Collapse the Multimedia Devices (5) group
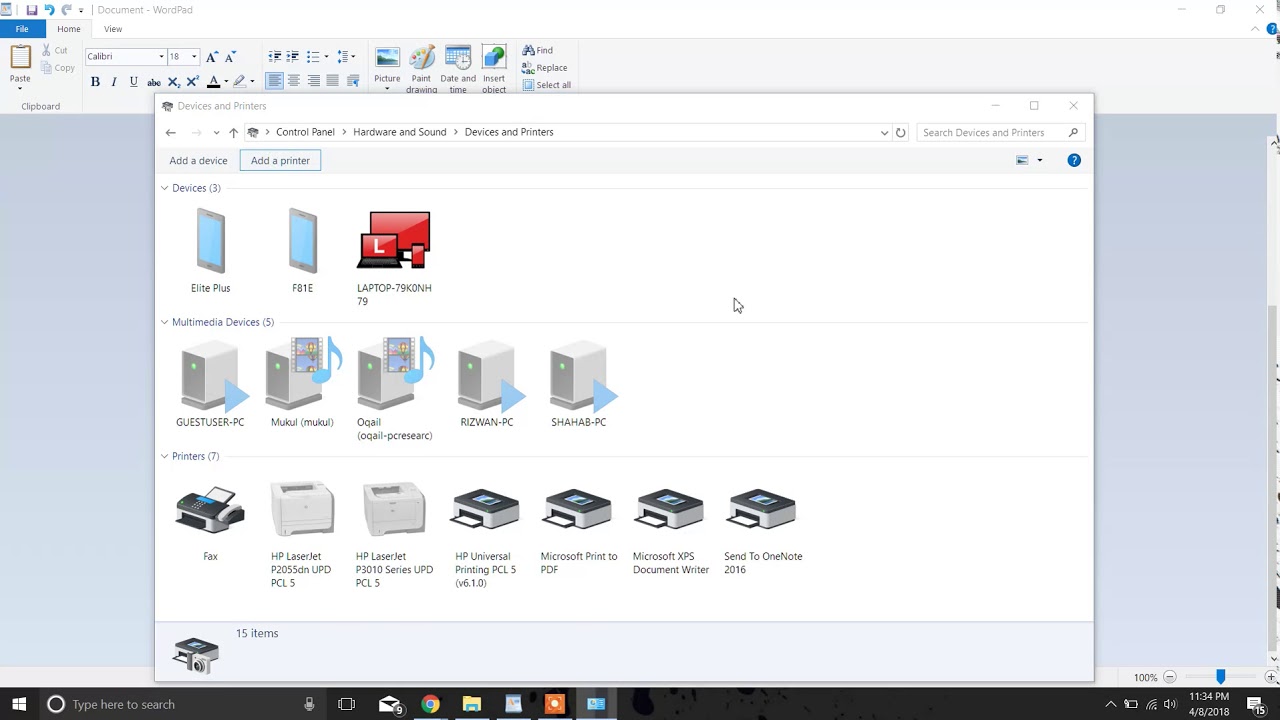The image size is (1280, 720). coord(164,322)
